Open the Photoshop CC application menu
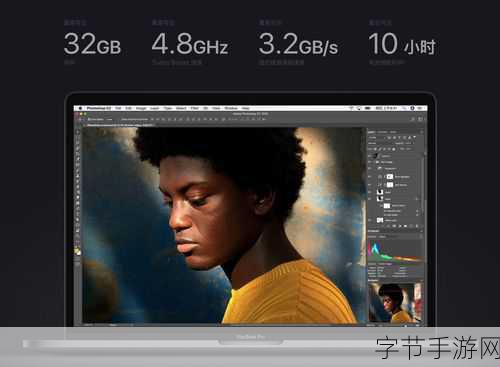The width and height of the screenshot is (500, 367). click(x=99, y=108)
